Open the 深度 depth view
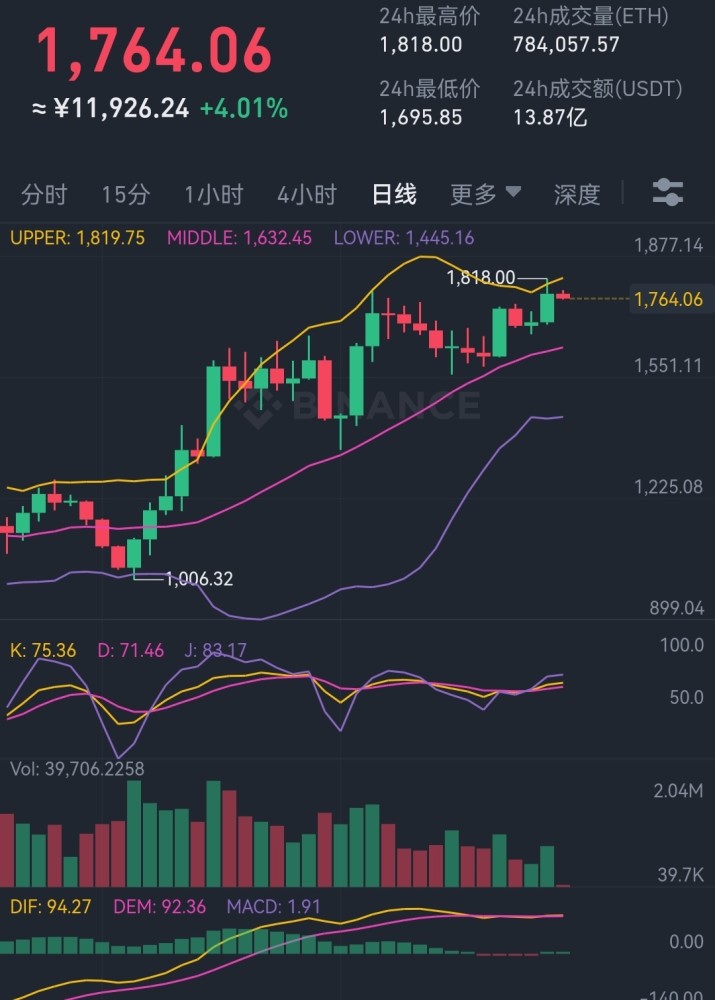This screenshot has height=1000, width=715. coord(577,194)
